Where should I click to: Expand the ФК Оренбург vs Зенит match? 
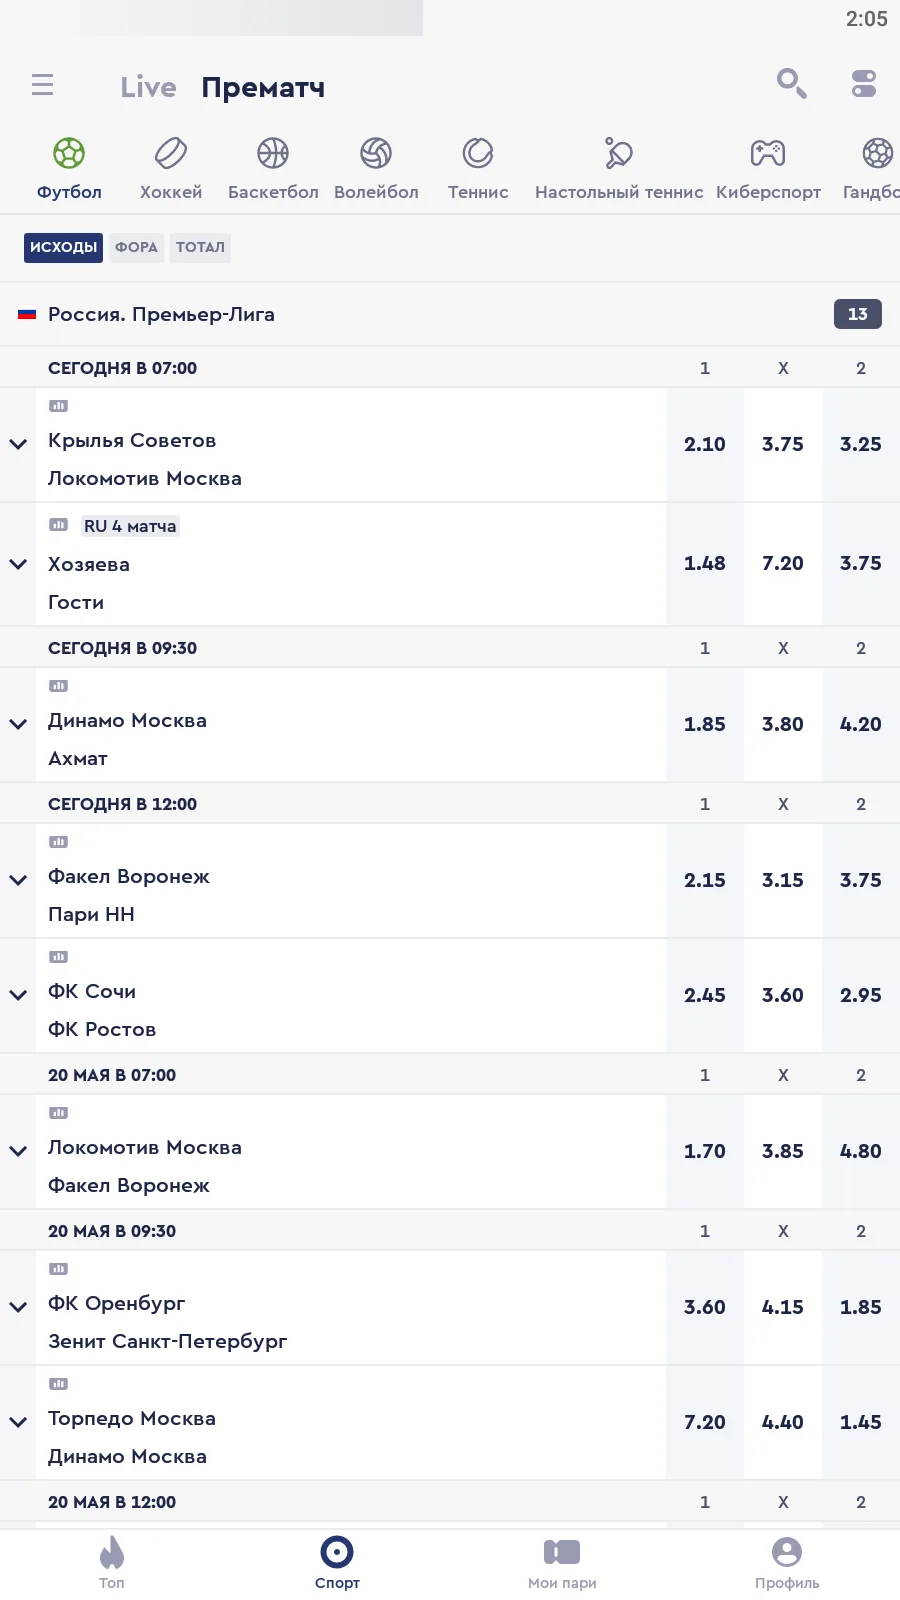[18, 1307]
